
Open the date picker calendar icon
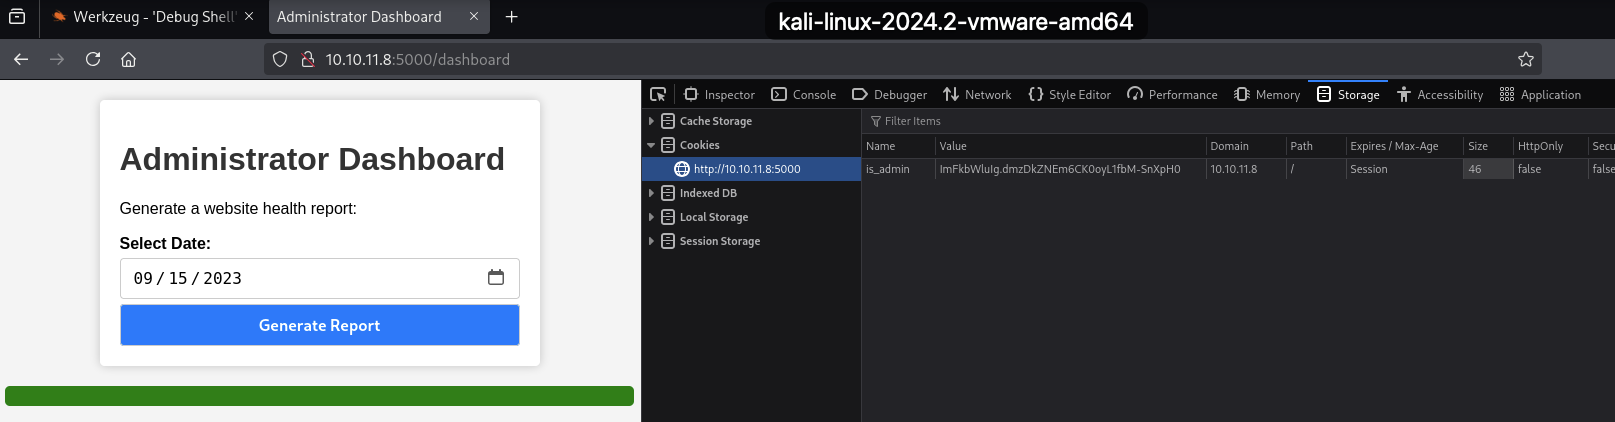point(496,278)
